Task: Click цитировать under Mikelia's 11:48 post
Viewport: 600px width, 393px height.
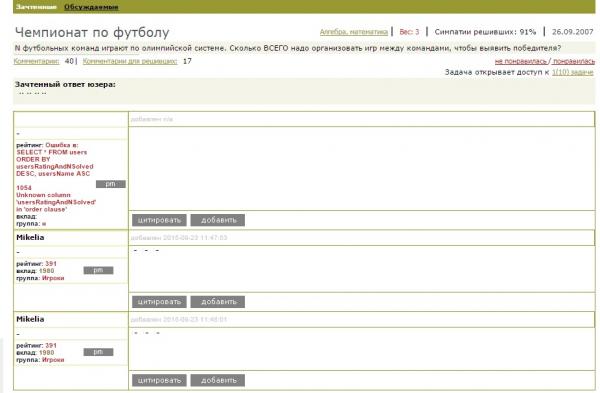Action: [x=159, y=380]
